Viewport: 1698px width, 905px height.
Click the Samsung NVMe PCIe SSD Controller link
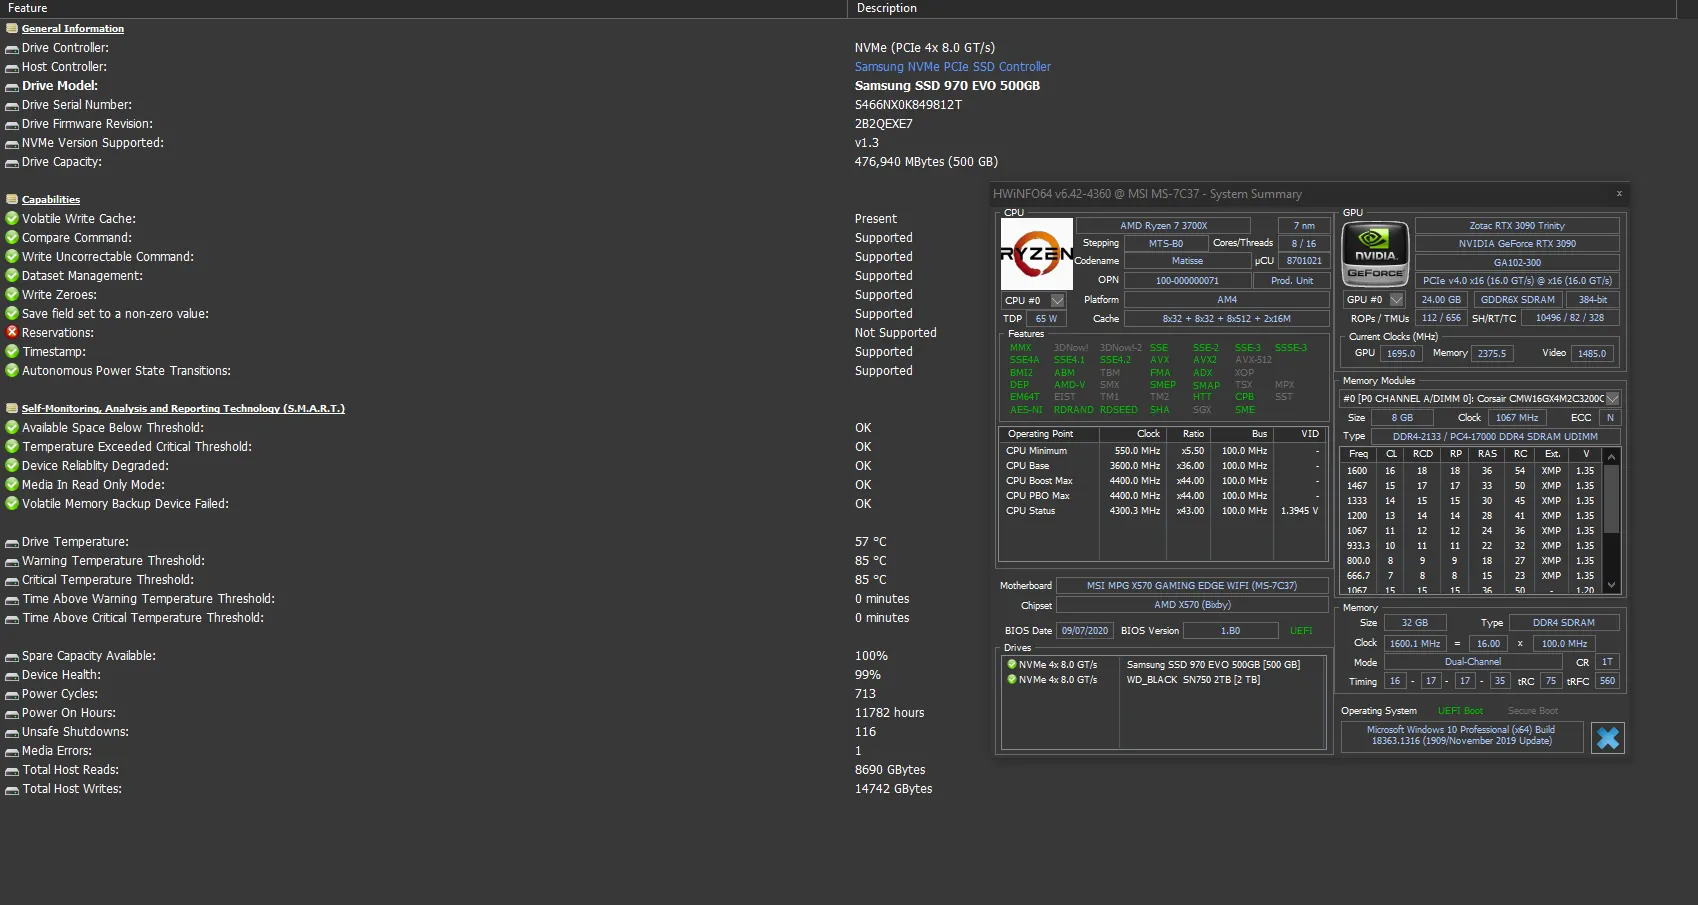click(x=952, y=67)
